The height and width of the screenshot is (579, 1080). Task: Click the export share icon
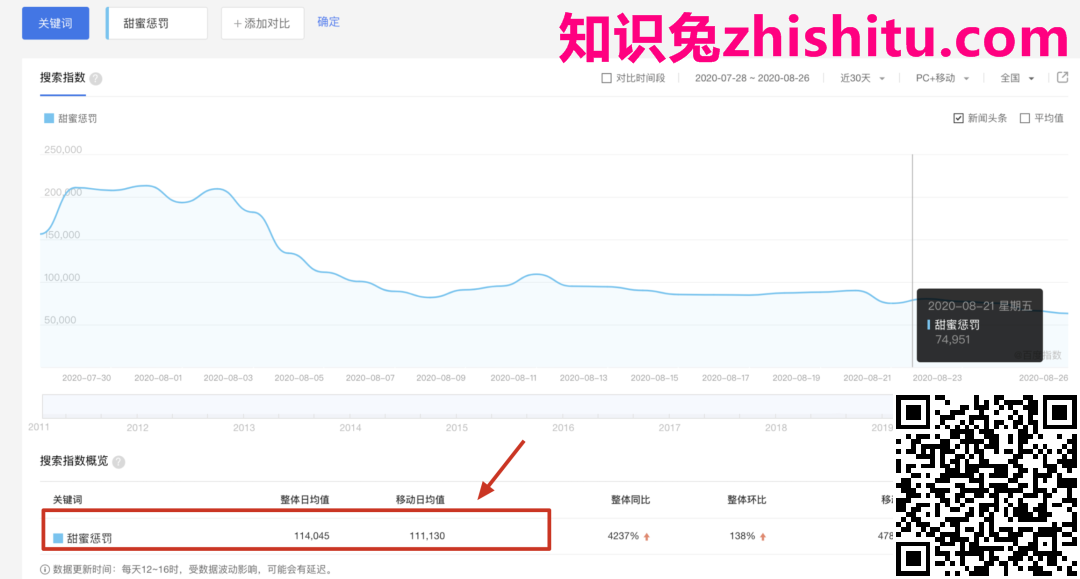pos(1063,77)
